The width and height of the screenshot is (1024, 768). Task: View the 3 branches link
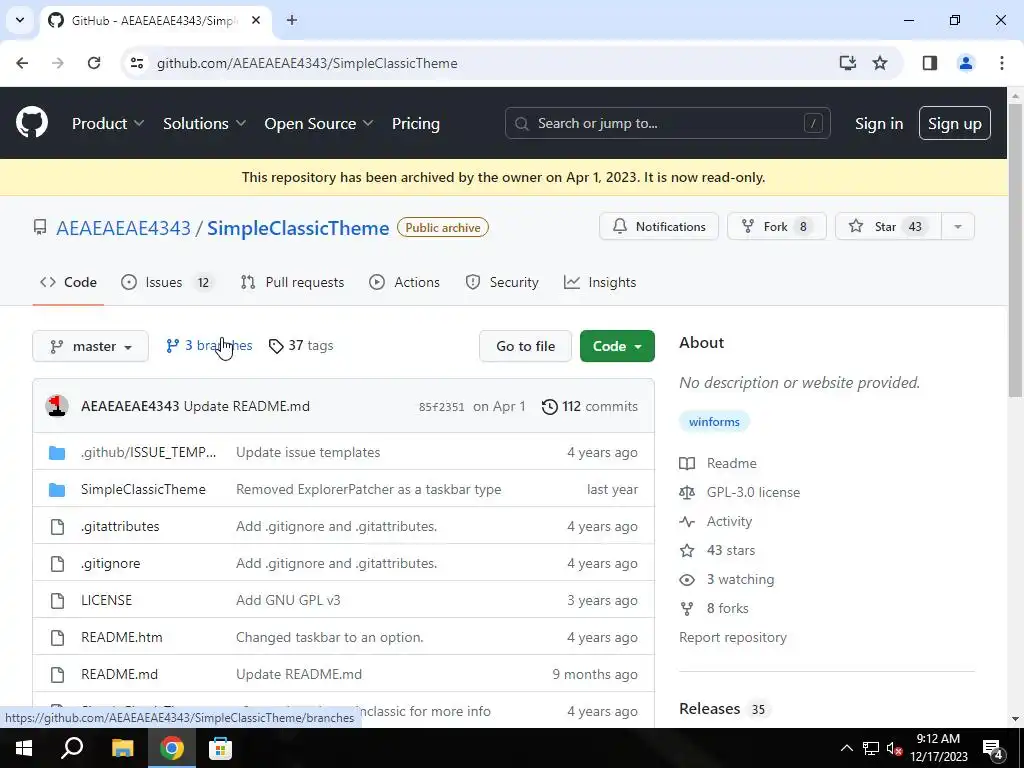click(x=209, y=345)
